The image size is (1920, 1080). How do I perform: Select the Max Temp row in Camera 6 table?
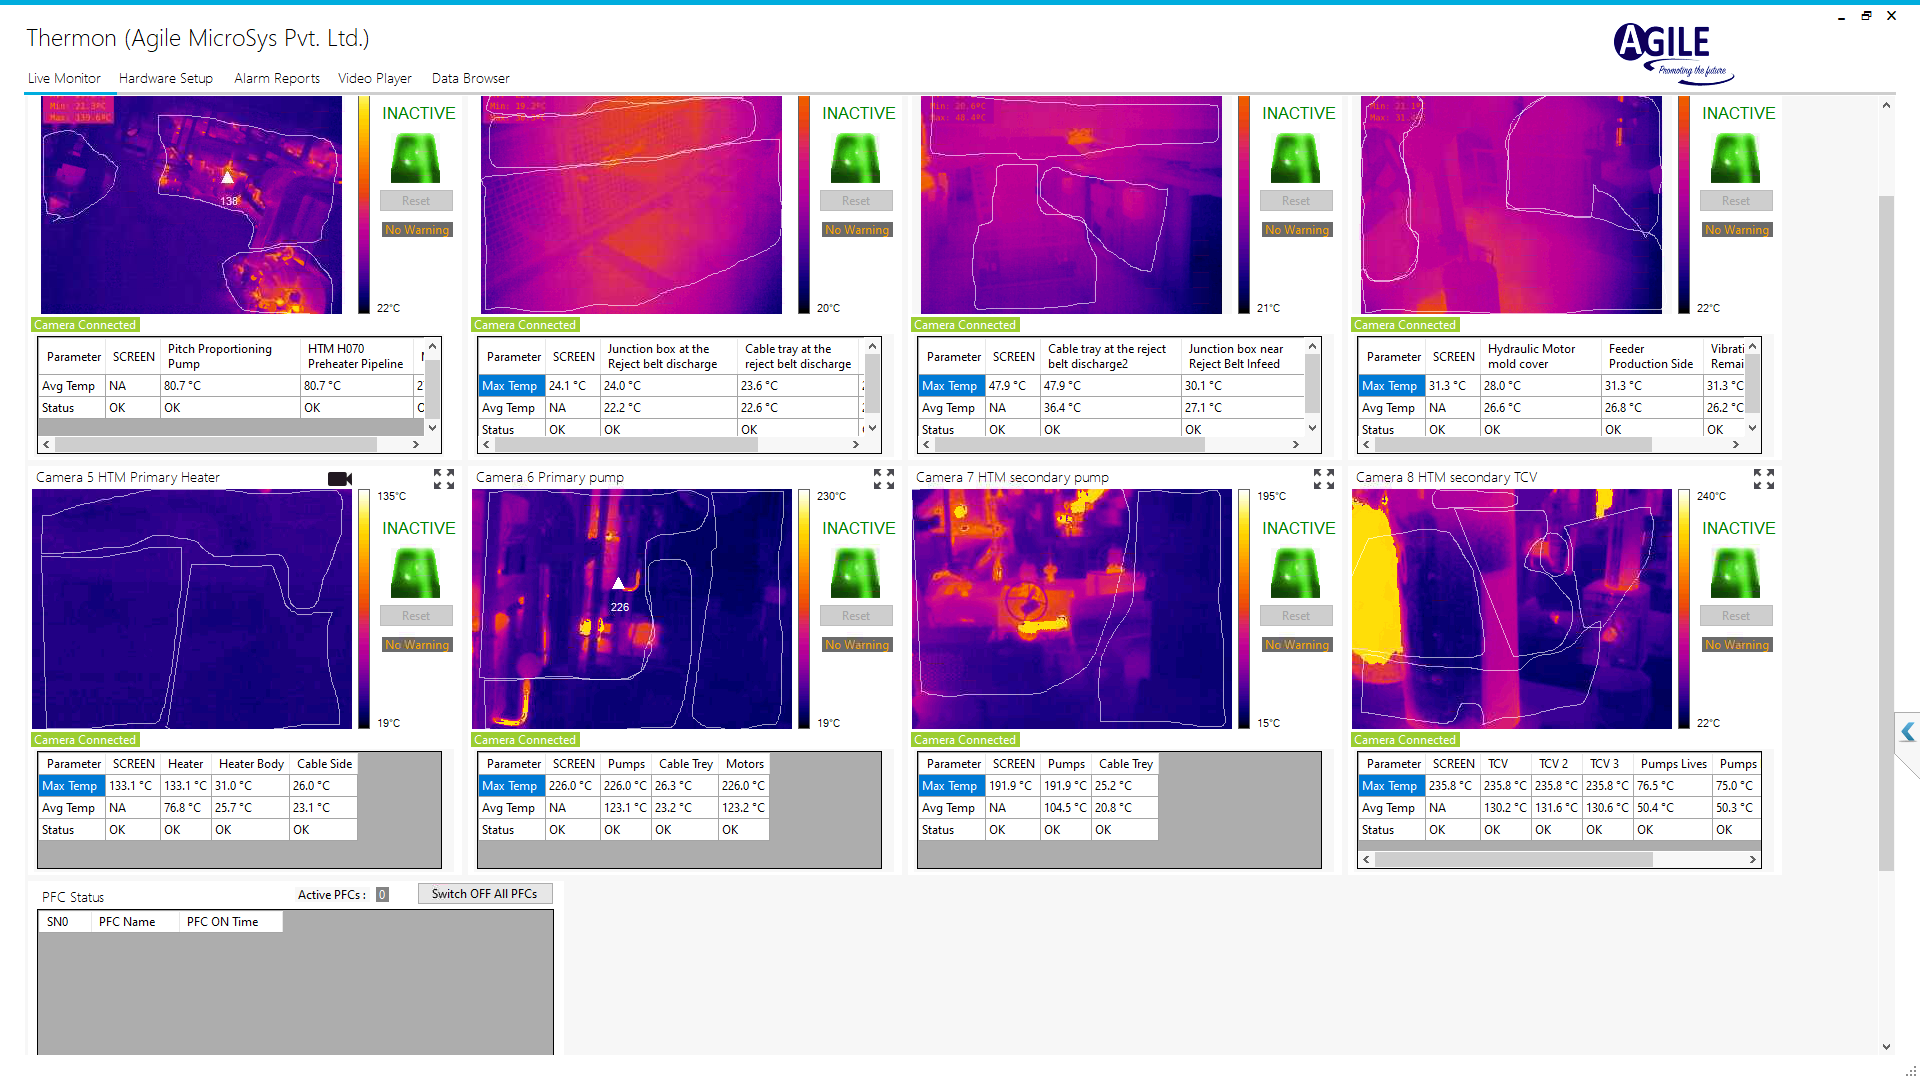(510, 785)
